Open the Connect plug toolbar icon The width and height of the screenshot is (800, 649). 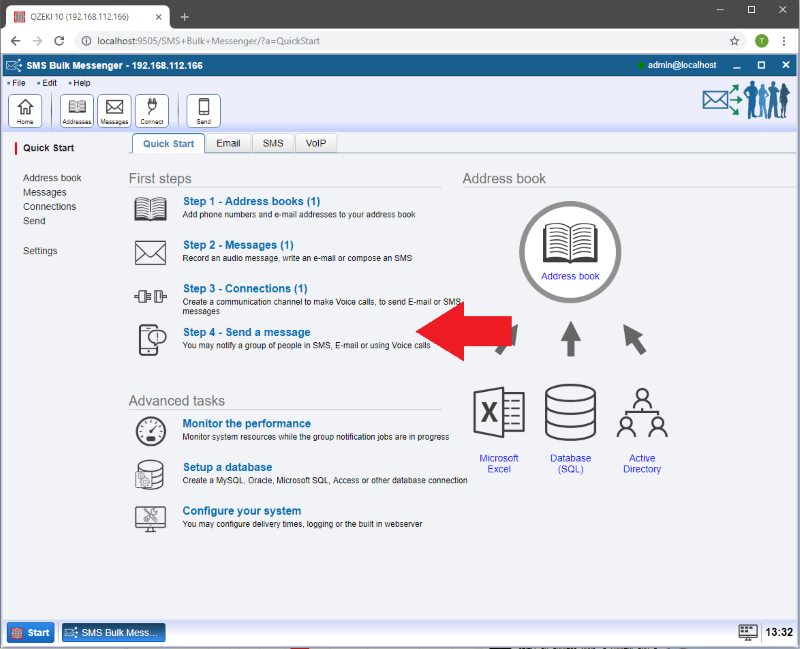tap(152, 110)
